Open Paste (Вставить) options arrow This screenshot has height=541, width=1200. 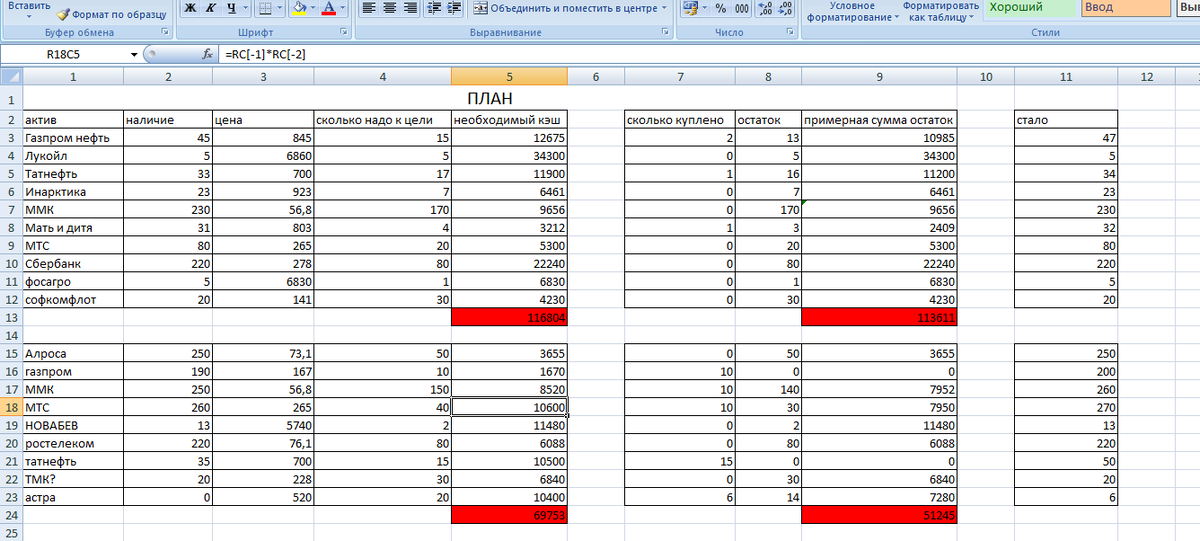point(27,18)
